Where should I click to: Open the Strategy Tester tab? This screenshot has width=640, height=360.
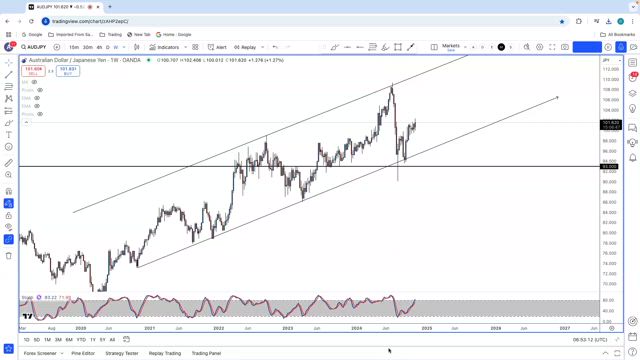point(122,353)
